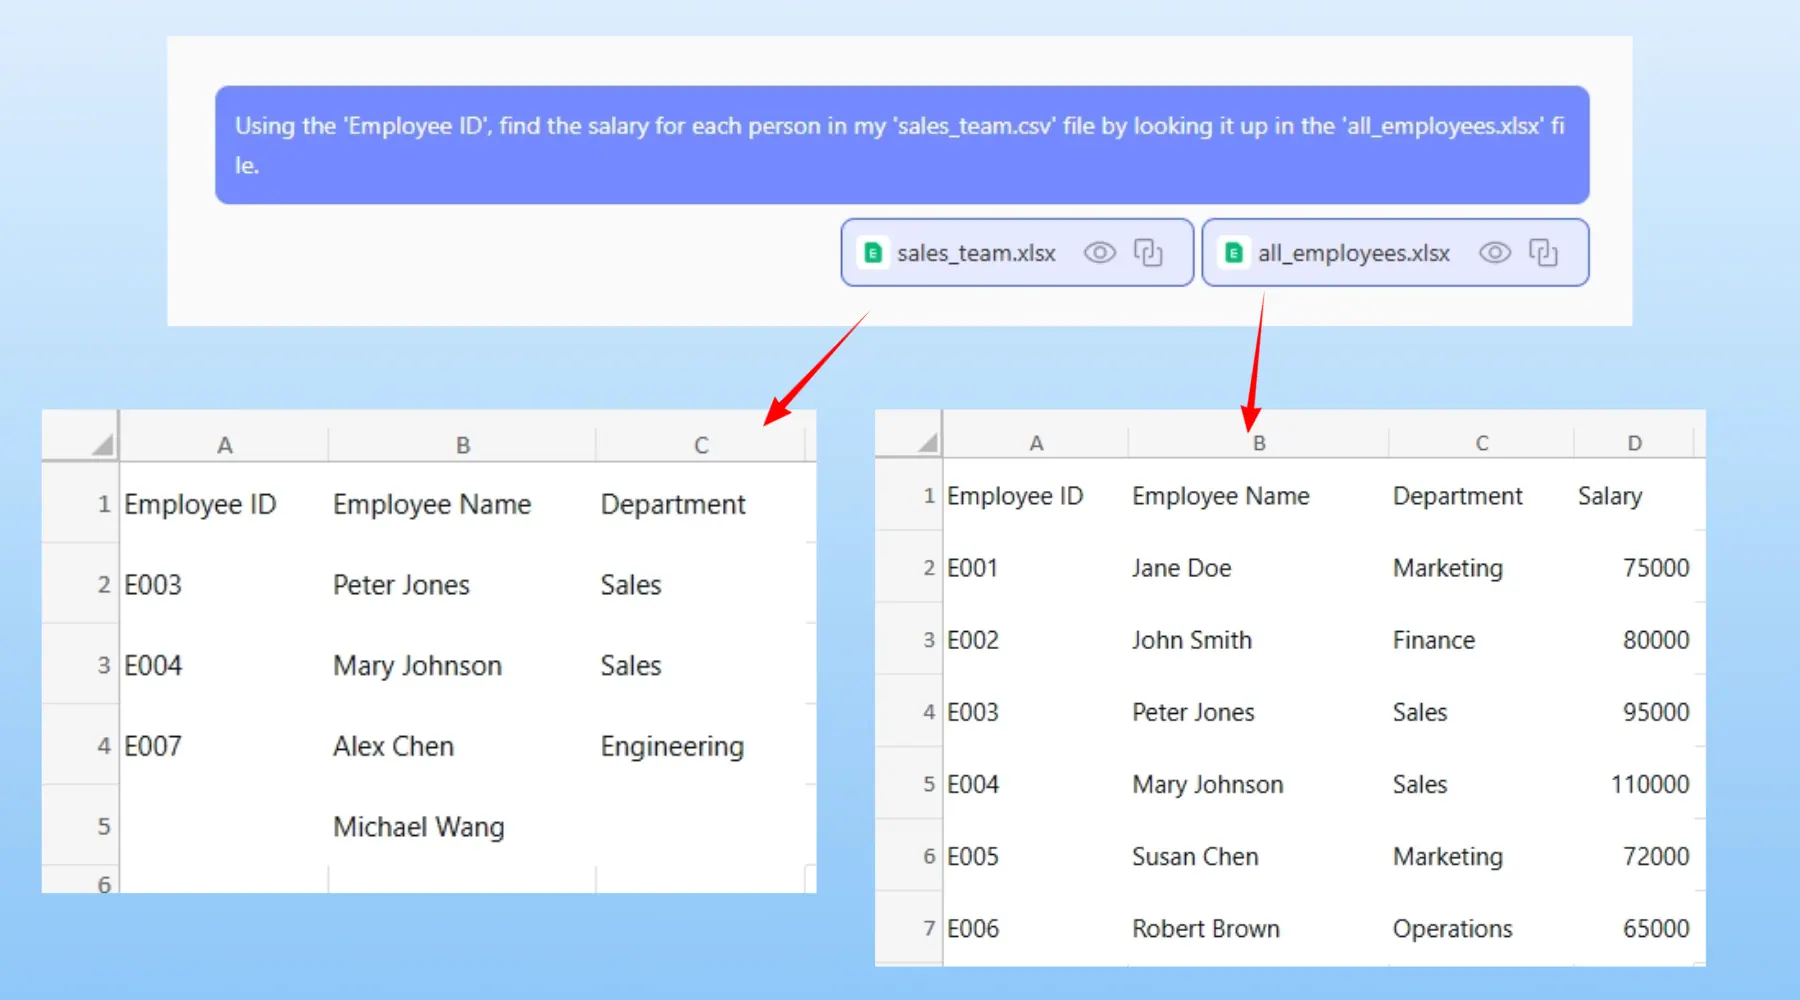Viewport: 1800px width, 1000px height.
Task: Click the sales_team.xlsx file icon
Action: [873, 253]
